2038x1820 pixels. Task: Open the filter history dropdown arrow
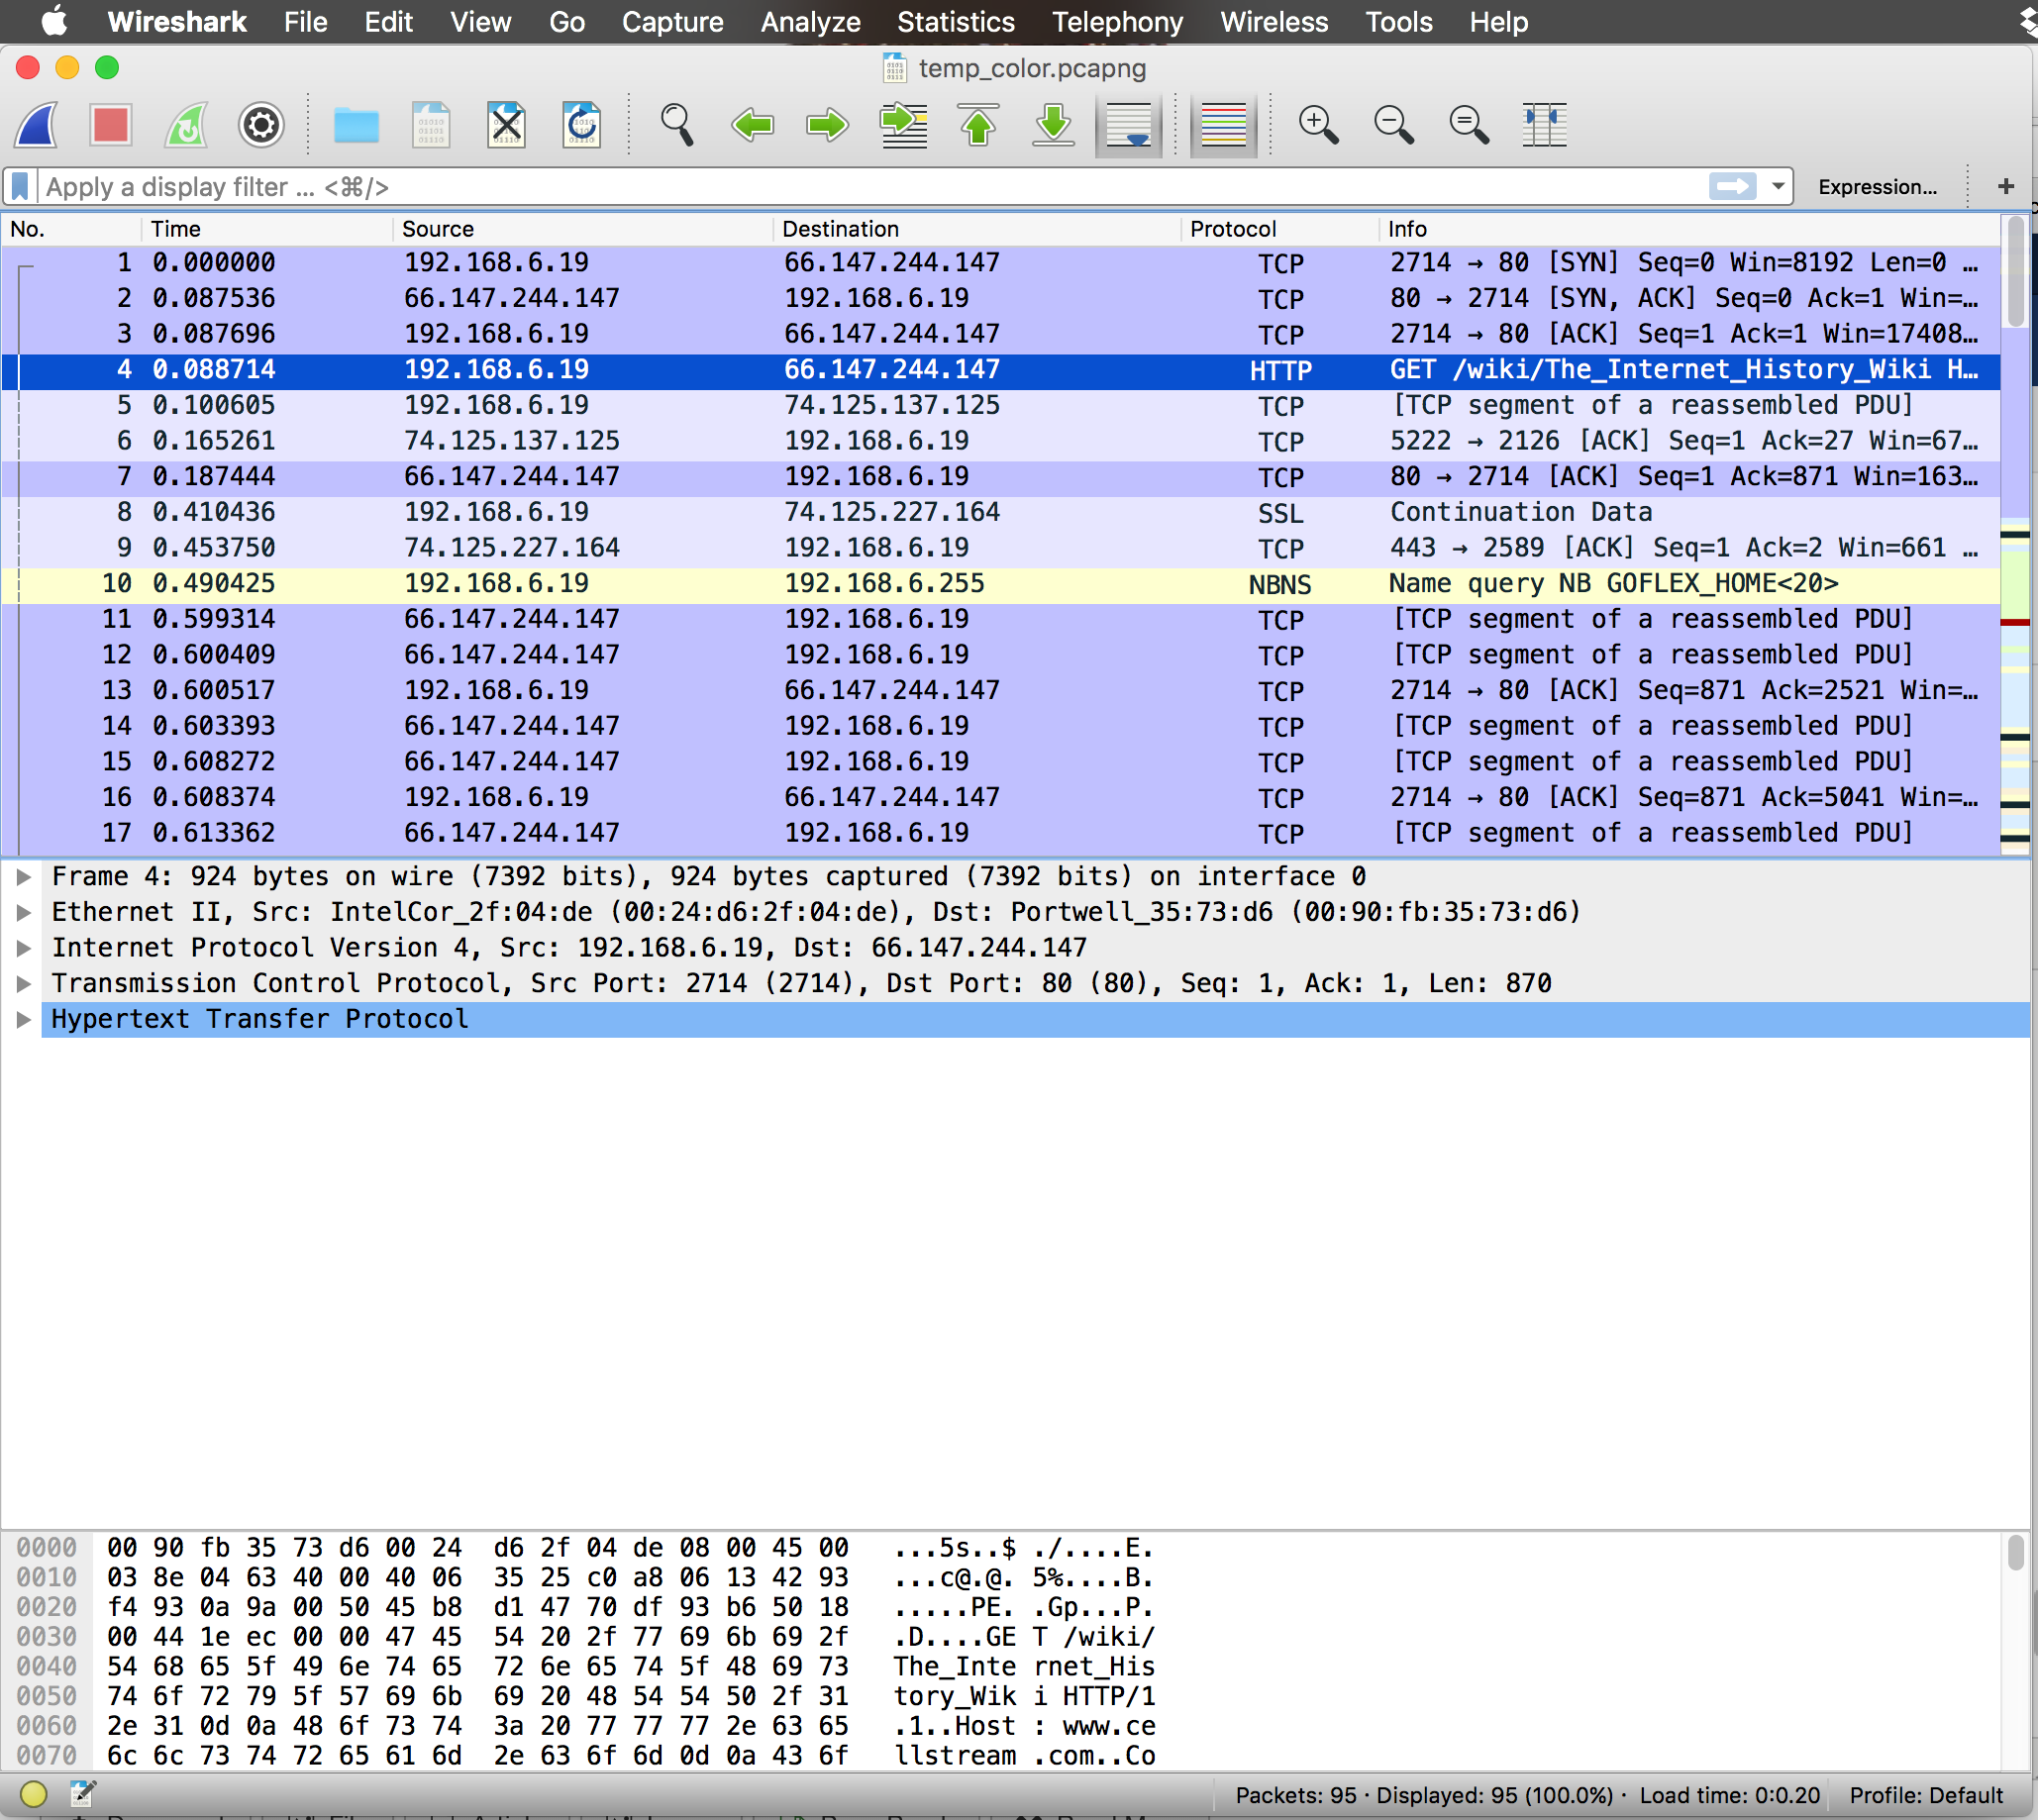pos(1777,186)
